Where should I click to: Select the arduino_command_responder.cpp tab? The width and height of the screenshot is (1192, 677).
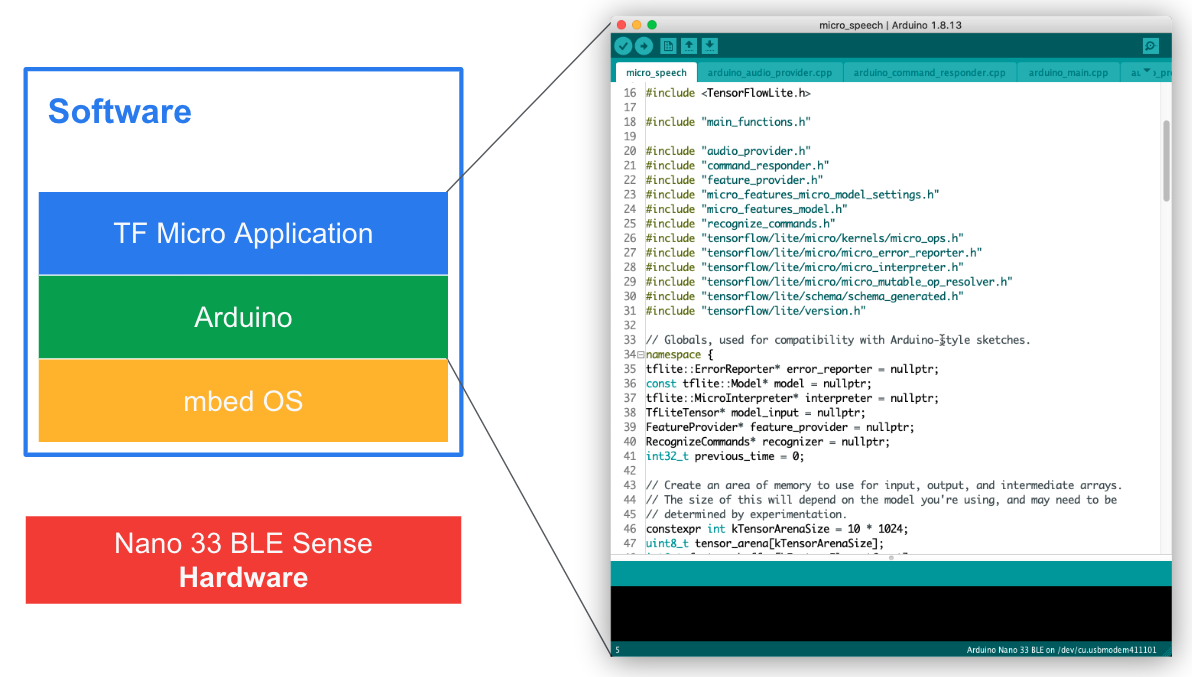click(x=929, y=73)
